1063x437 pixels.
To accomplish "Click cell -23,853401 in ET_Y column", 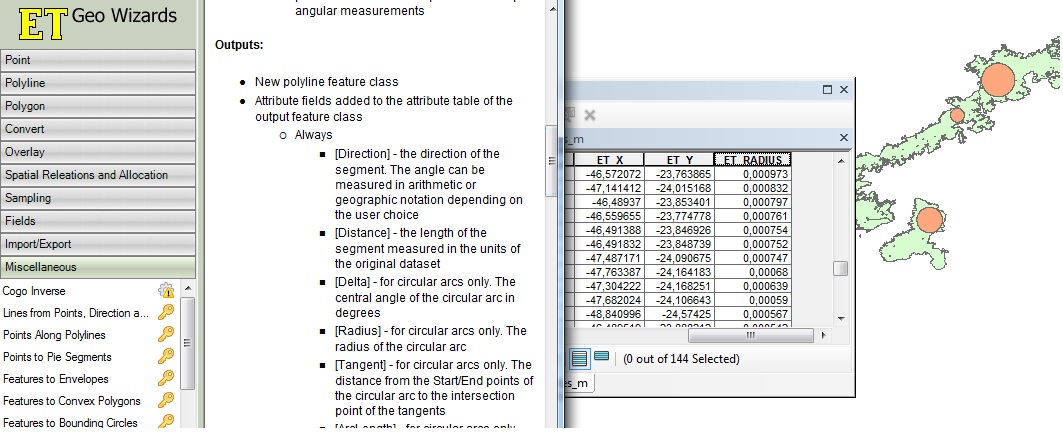I will click(679, 202).
